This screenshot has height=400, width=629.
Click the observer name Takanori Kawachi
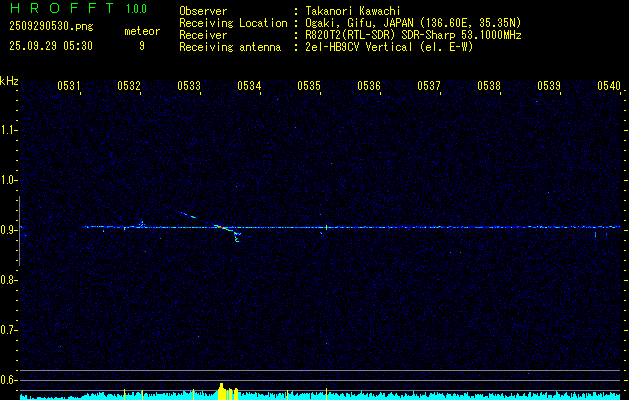353,11
